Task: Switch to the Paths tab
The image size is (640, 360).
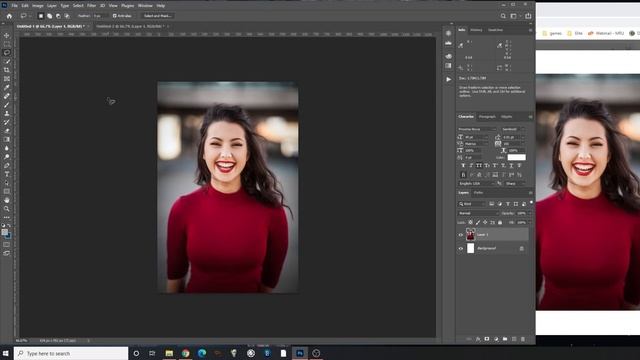Action: 478,193
